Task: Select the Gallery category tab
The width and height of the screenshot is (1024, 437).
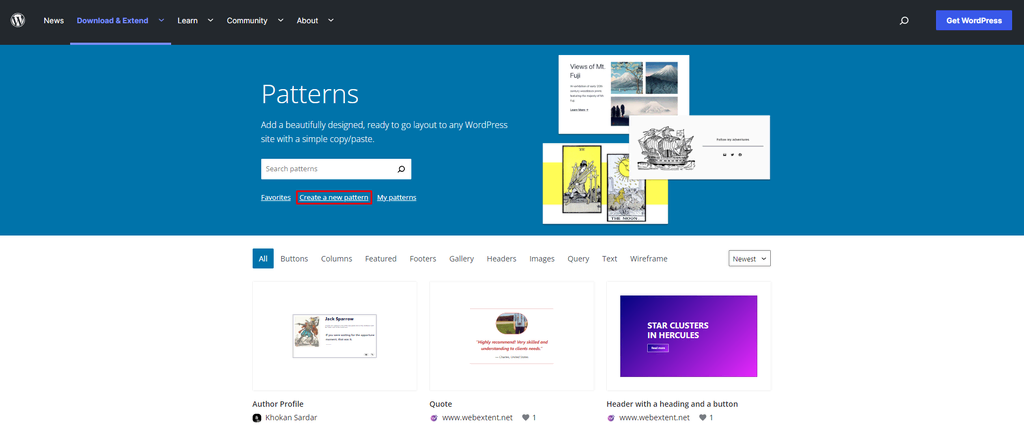Action: coord(462,259)
